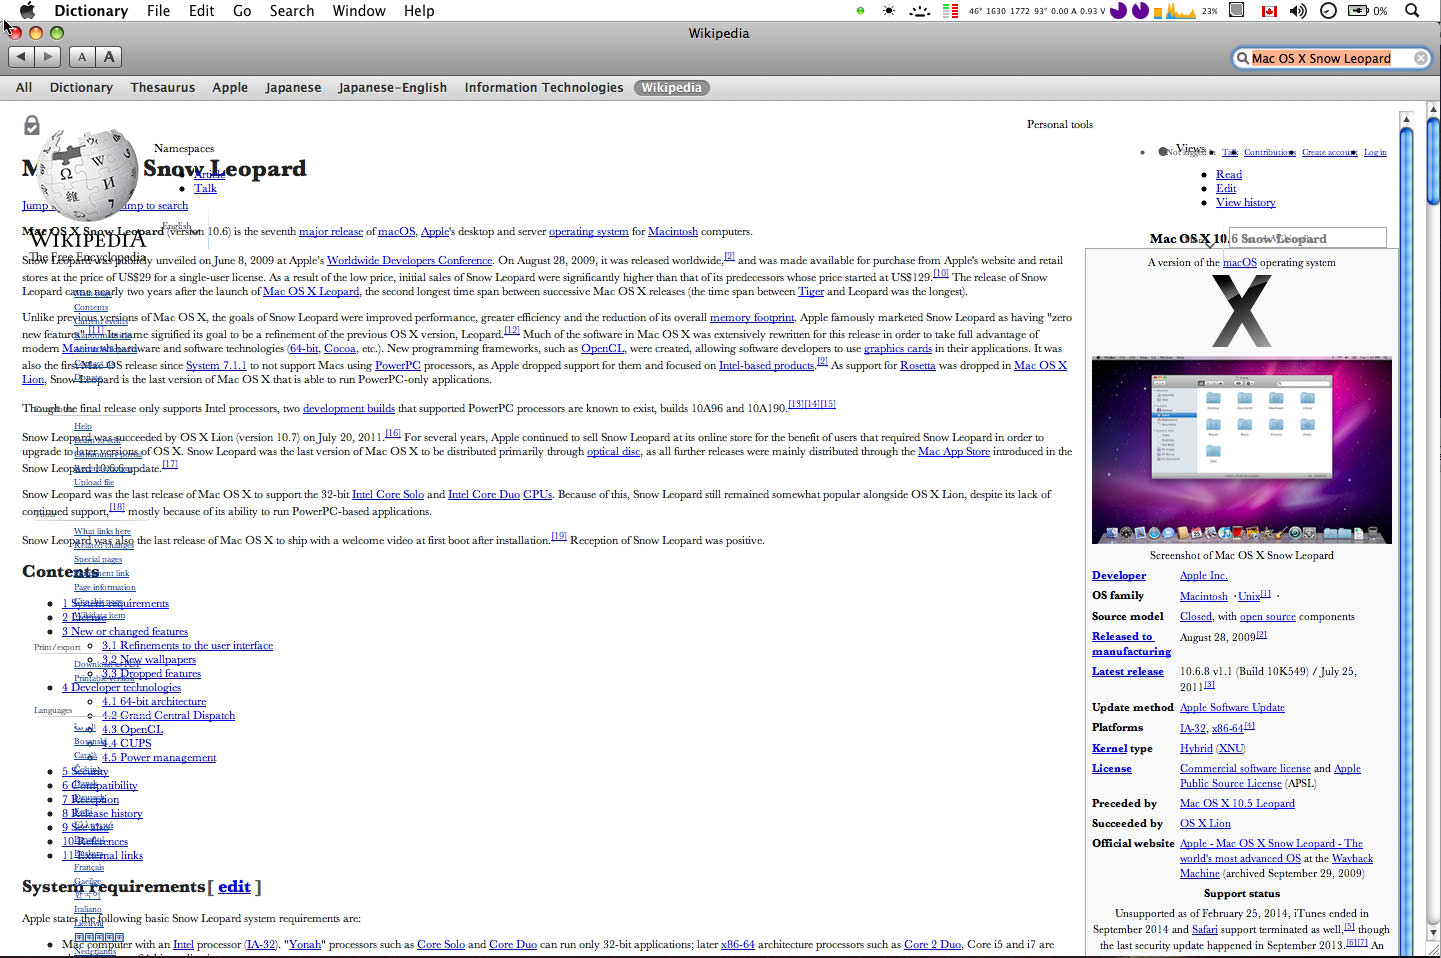This screenshot has height=958, width=1441.
Task: Open the volume speaker menu
Action: [1298, 11]
